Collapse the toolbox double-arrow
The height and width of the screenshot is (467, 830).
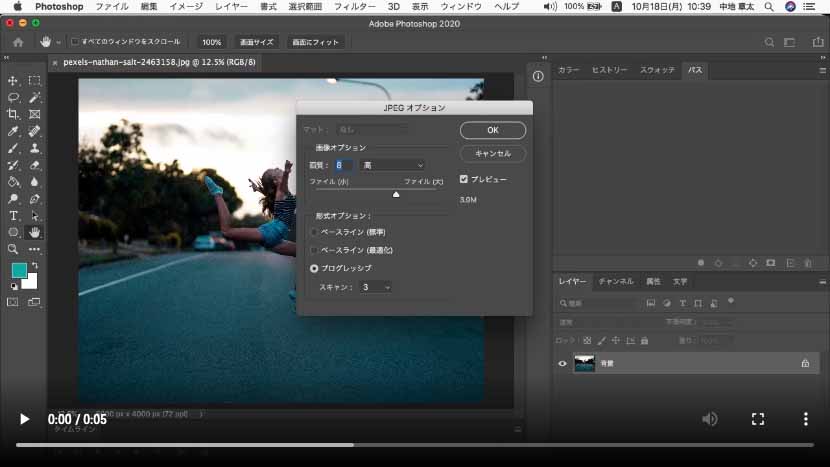(6, 57)
